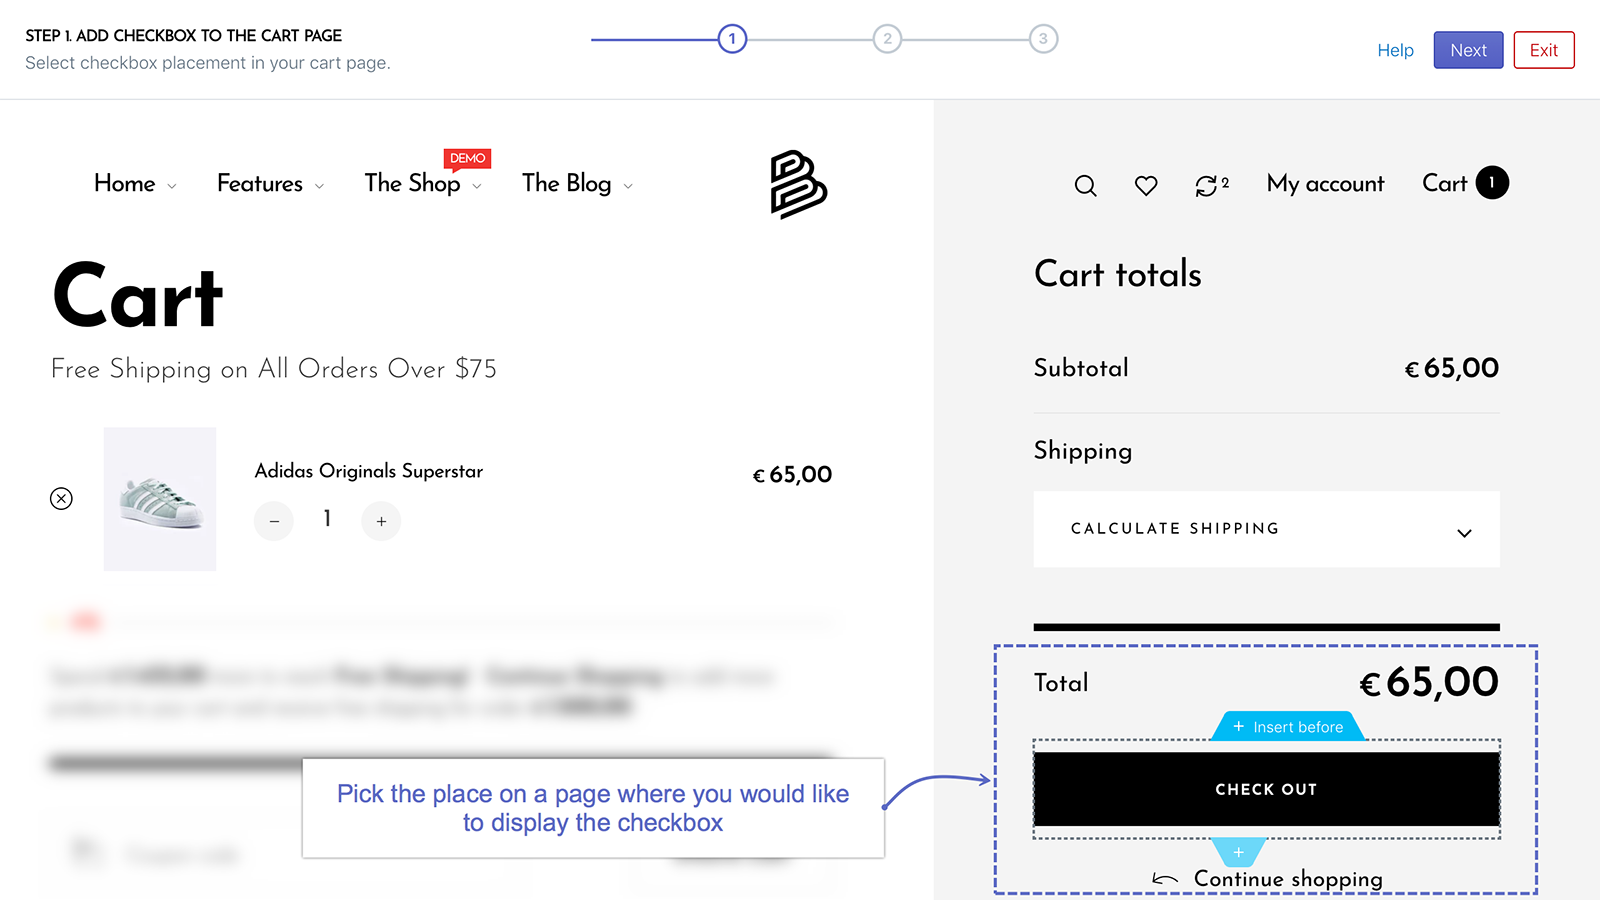Open the product compare list icon
Viewport: 1600px width, 900px height.
click(x=1208, y=185)
